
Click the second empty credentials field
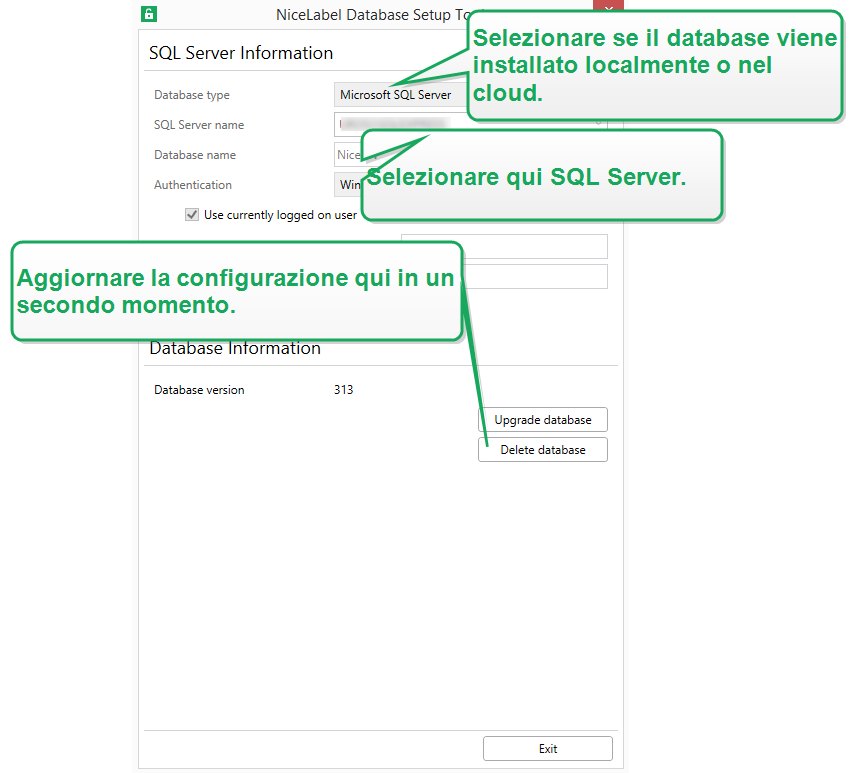click(535, 277)
